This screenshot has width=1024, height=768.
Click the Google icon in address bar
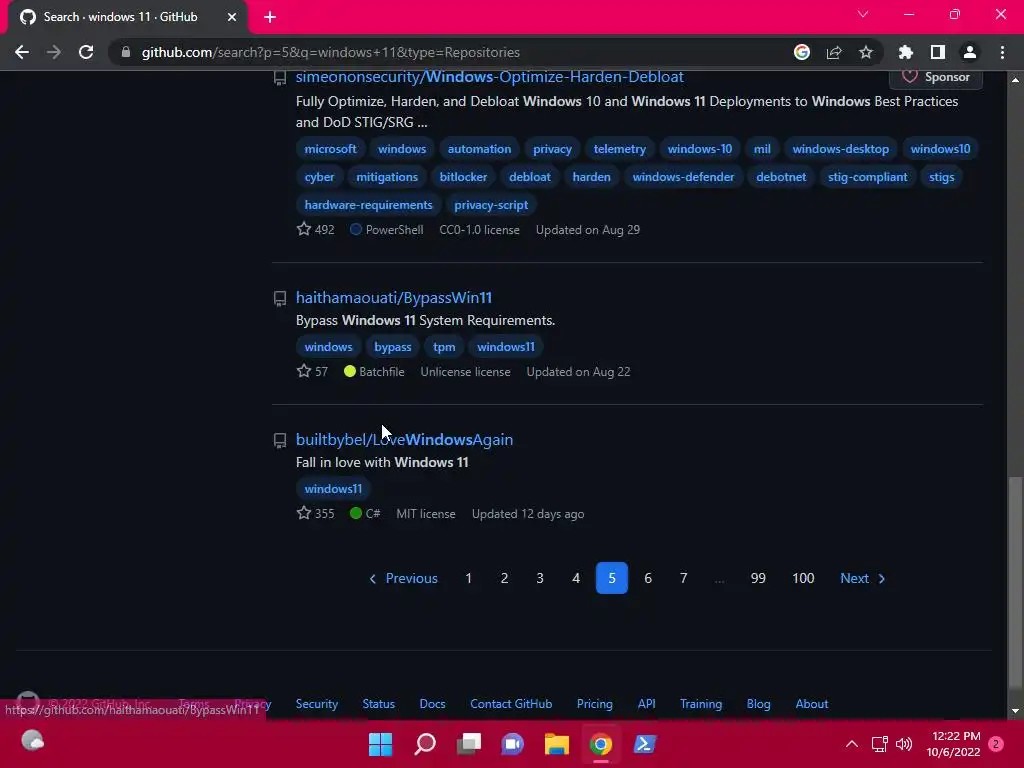[802, 52]
